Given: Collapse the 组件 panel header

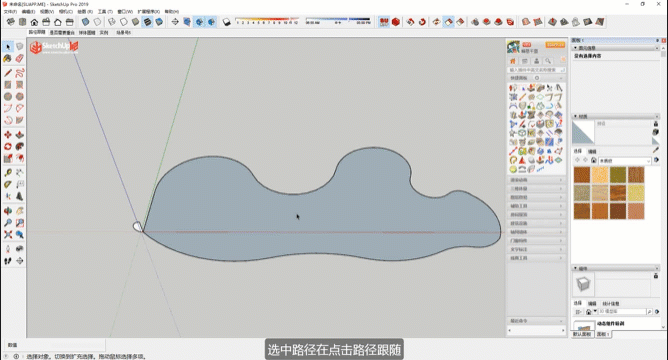Looking at the screenshot, I should [x=616, y=268].
